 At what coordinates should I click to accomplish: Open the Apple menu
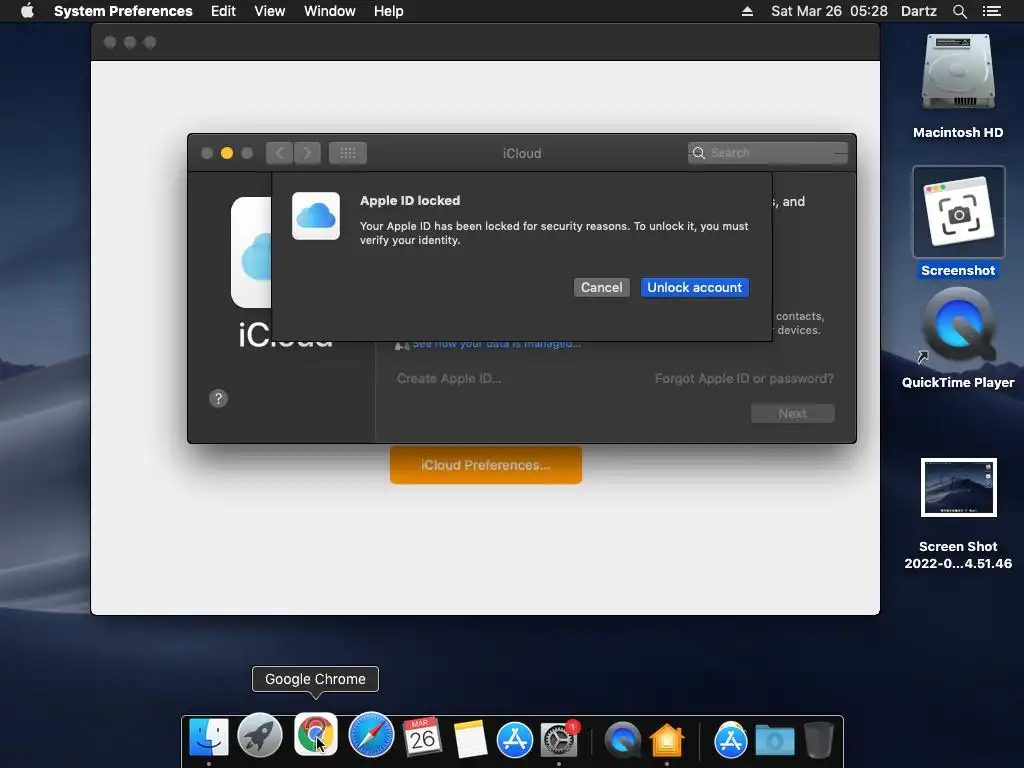click(x=27, y=11)
